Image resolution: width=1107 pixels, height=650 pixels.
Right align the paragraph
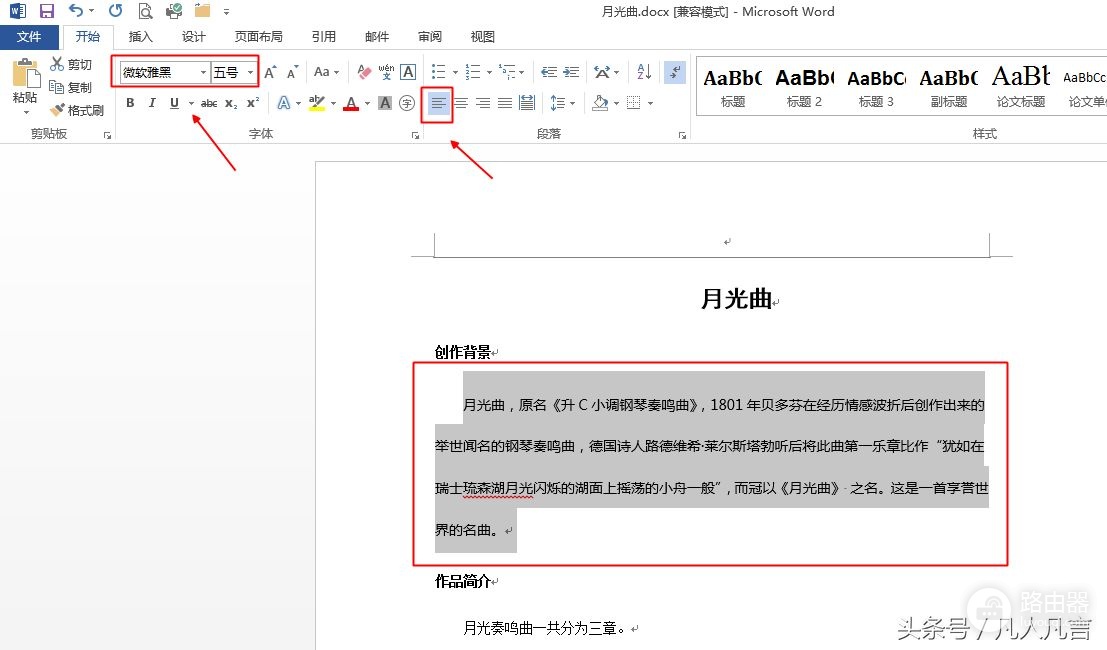483,104
